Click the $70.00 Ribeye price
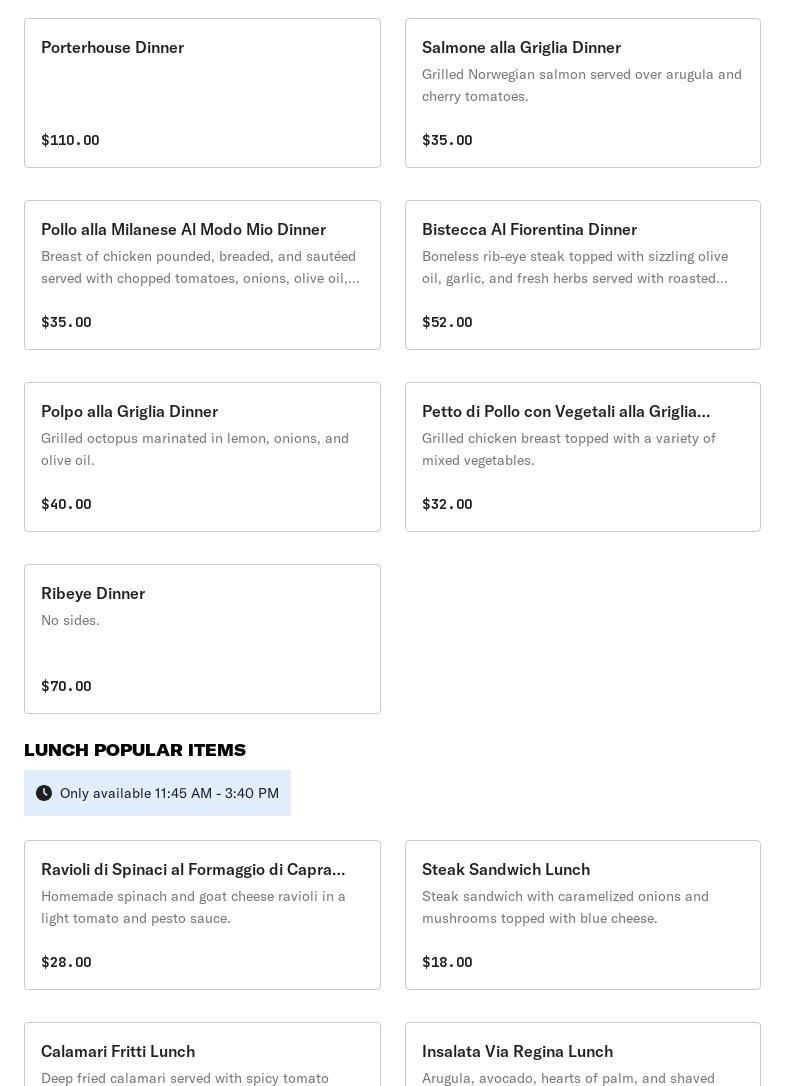The height and width of the screenshot is (1086, 785). [66, 686]
